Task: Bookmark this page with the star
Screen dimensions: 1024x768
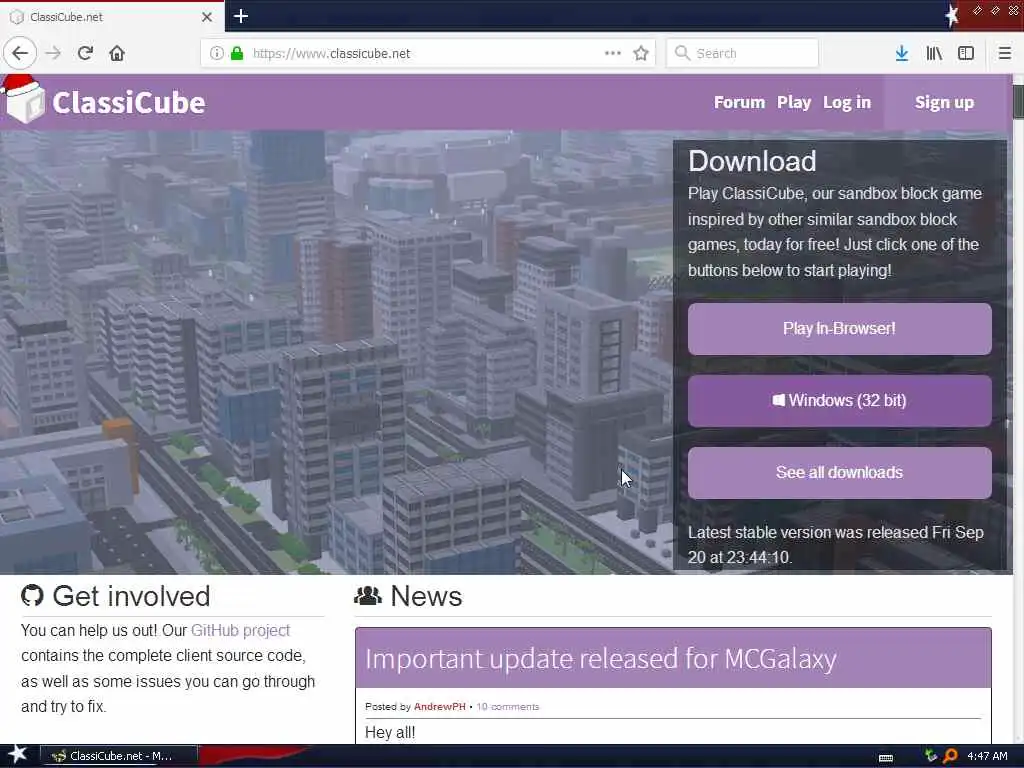Action: tap(641, 53)
